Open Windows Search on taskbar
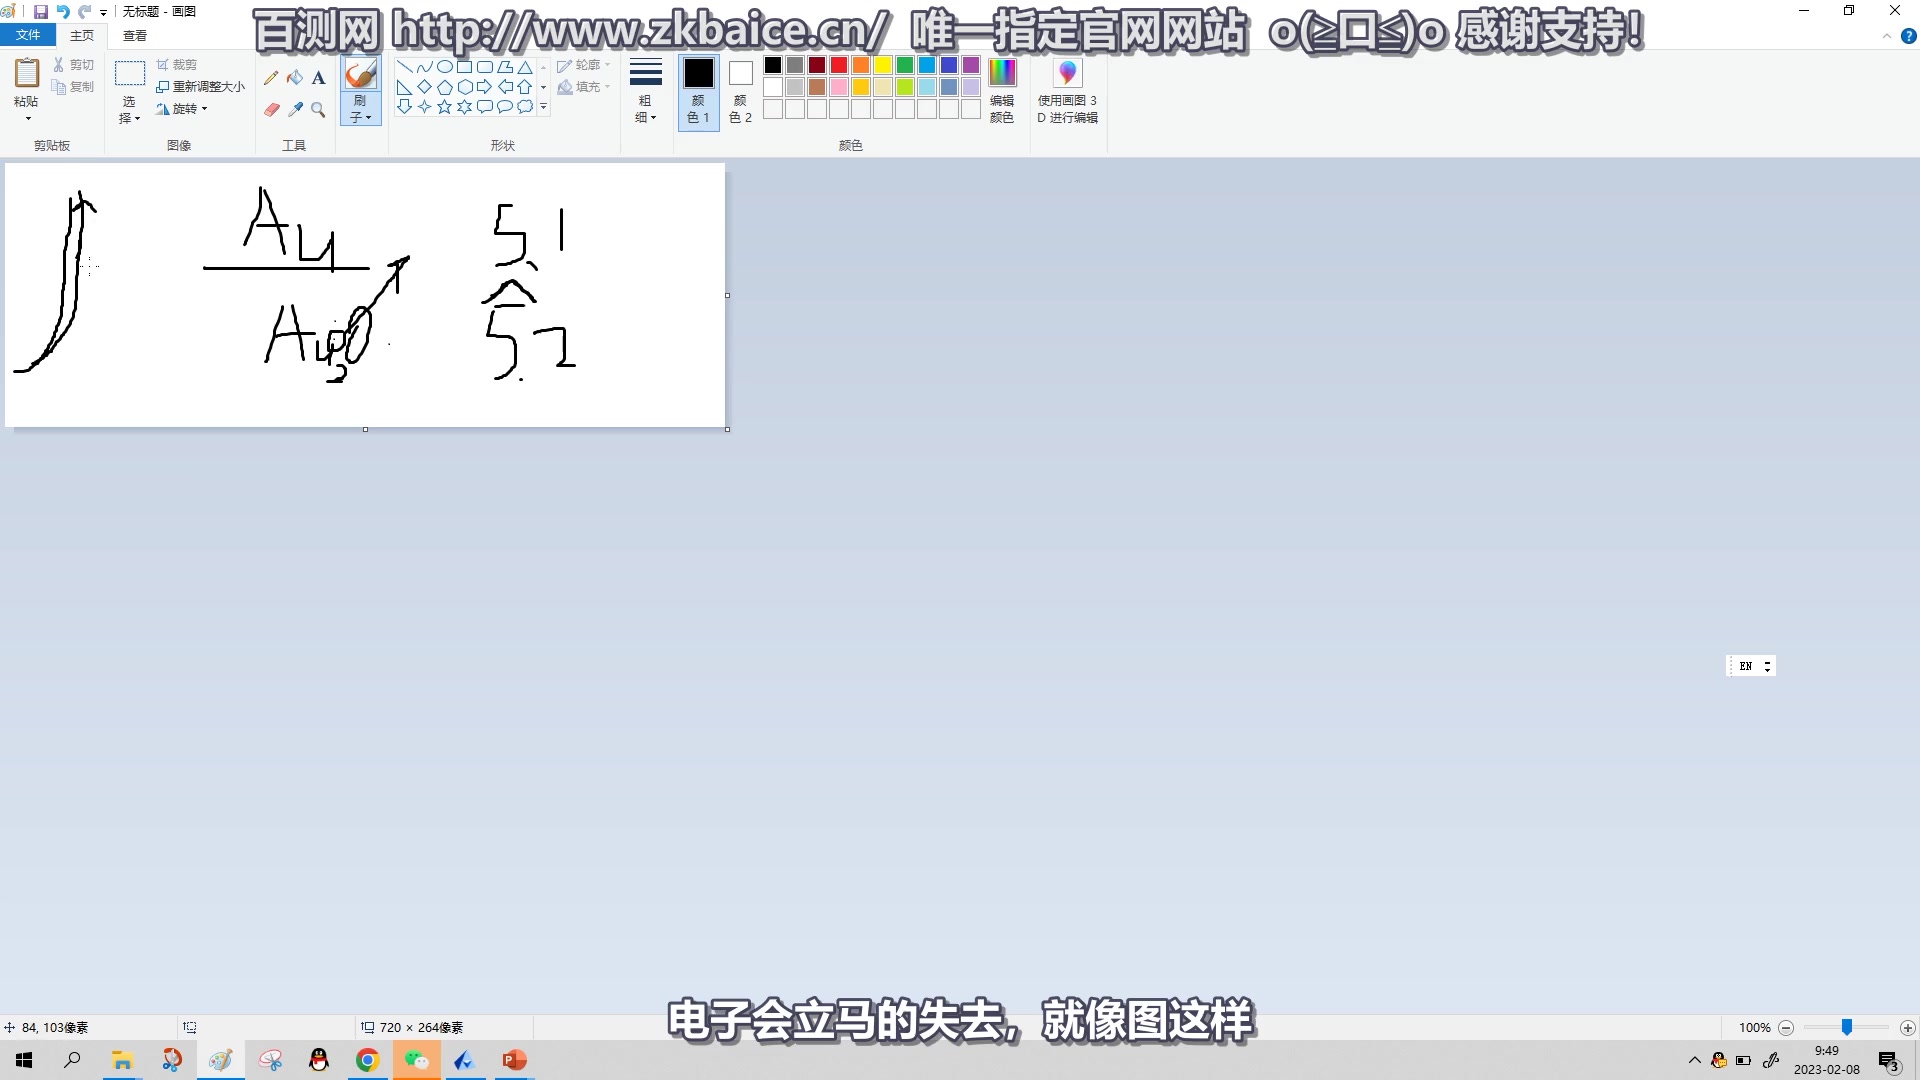The width and height of the screenshot is (1920, 1080). [72, 1060]
